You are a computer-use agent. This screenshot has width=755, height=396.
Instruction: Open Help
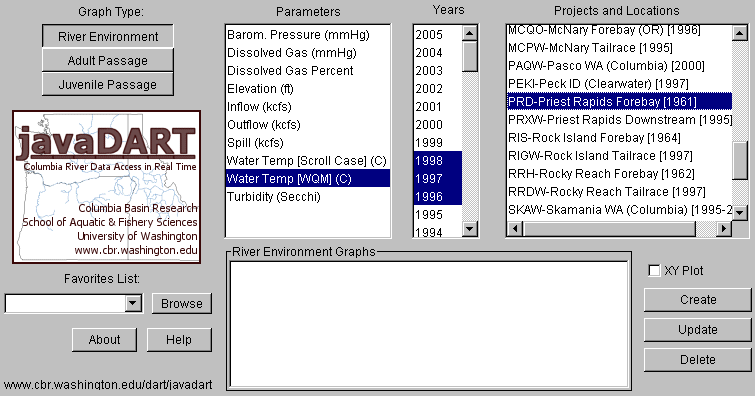(x=179, y=340)
